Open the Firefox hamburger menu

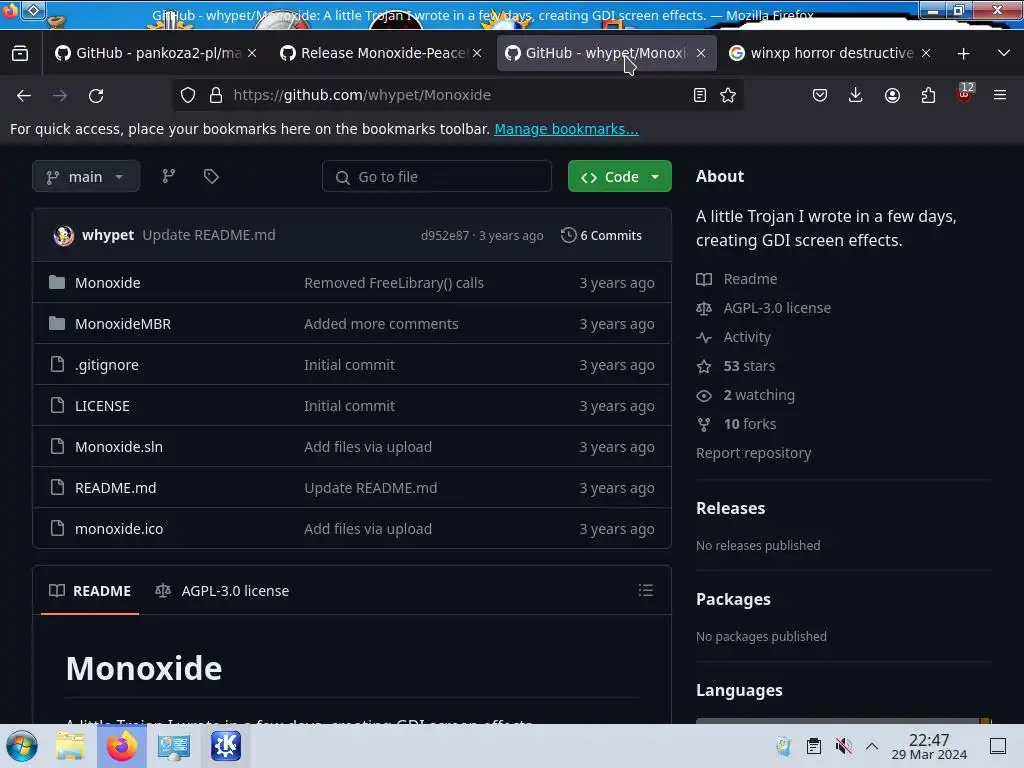1000,95
